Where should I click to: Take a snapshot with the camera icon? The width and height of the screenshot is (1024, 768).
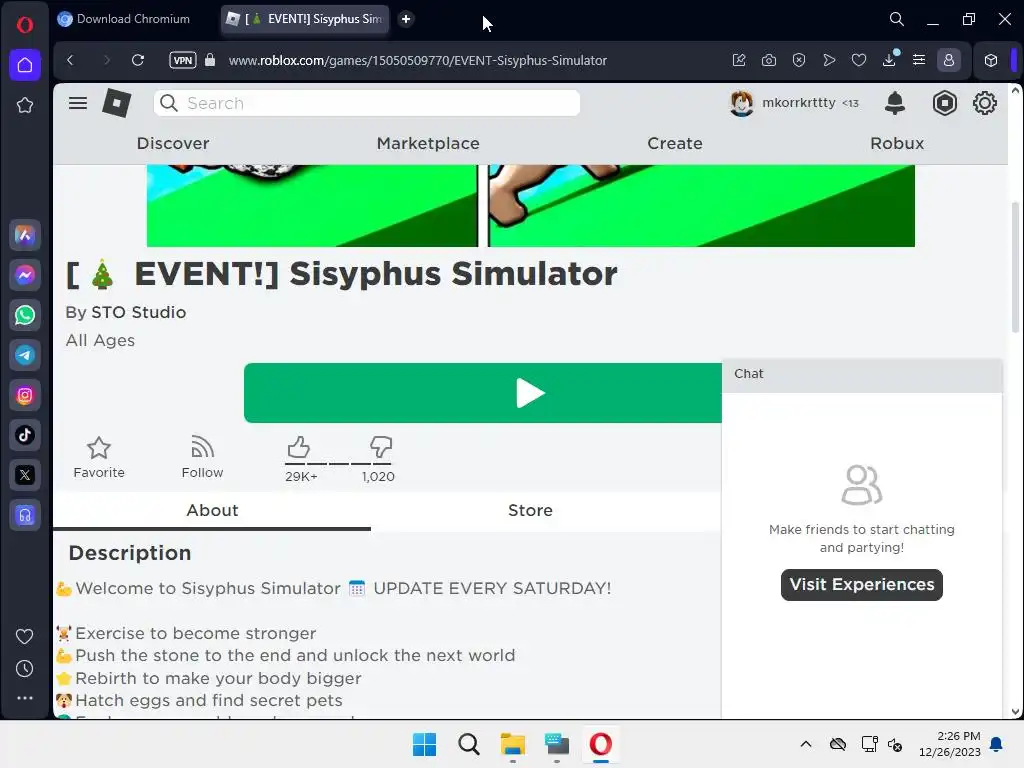(x=769, y=60)
